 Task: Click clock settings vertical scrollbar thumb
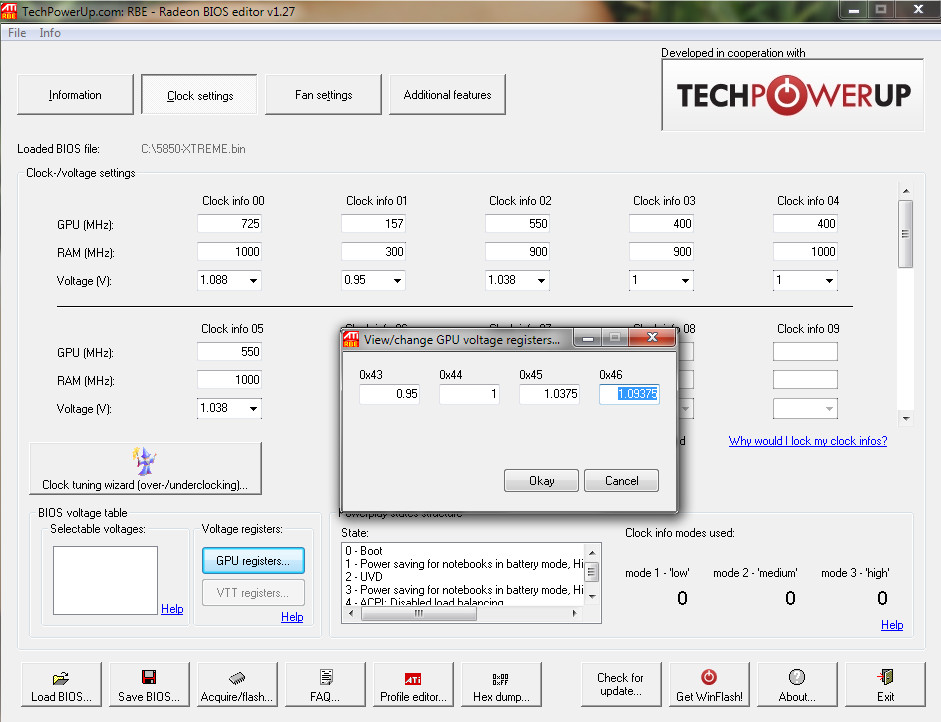click(906, 234)
